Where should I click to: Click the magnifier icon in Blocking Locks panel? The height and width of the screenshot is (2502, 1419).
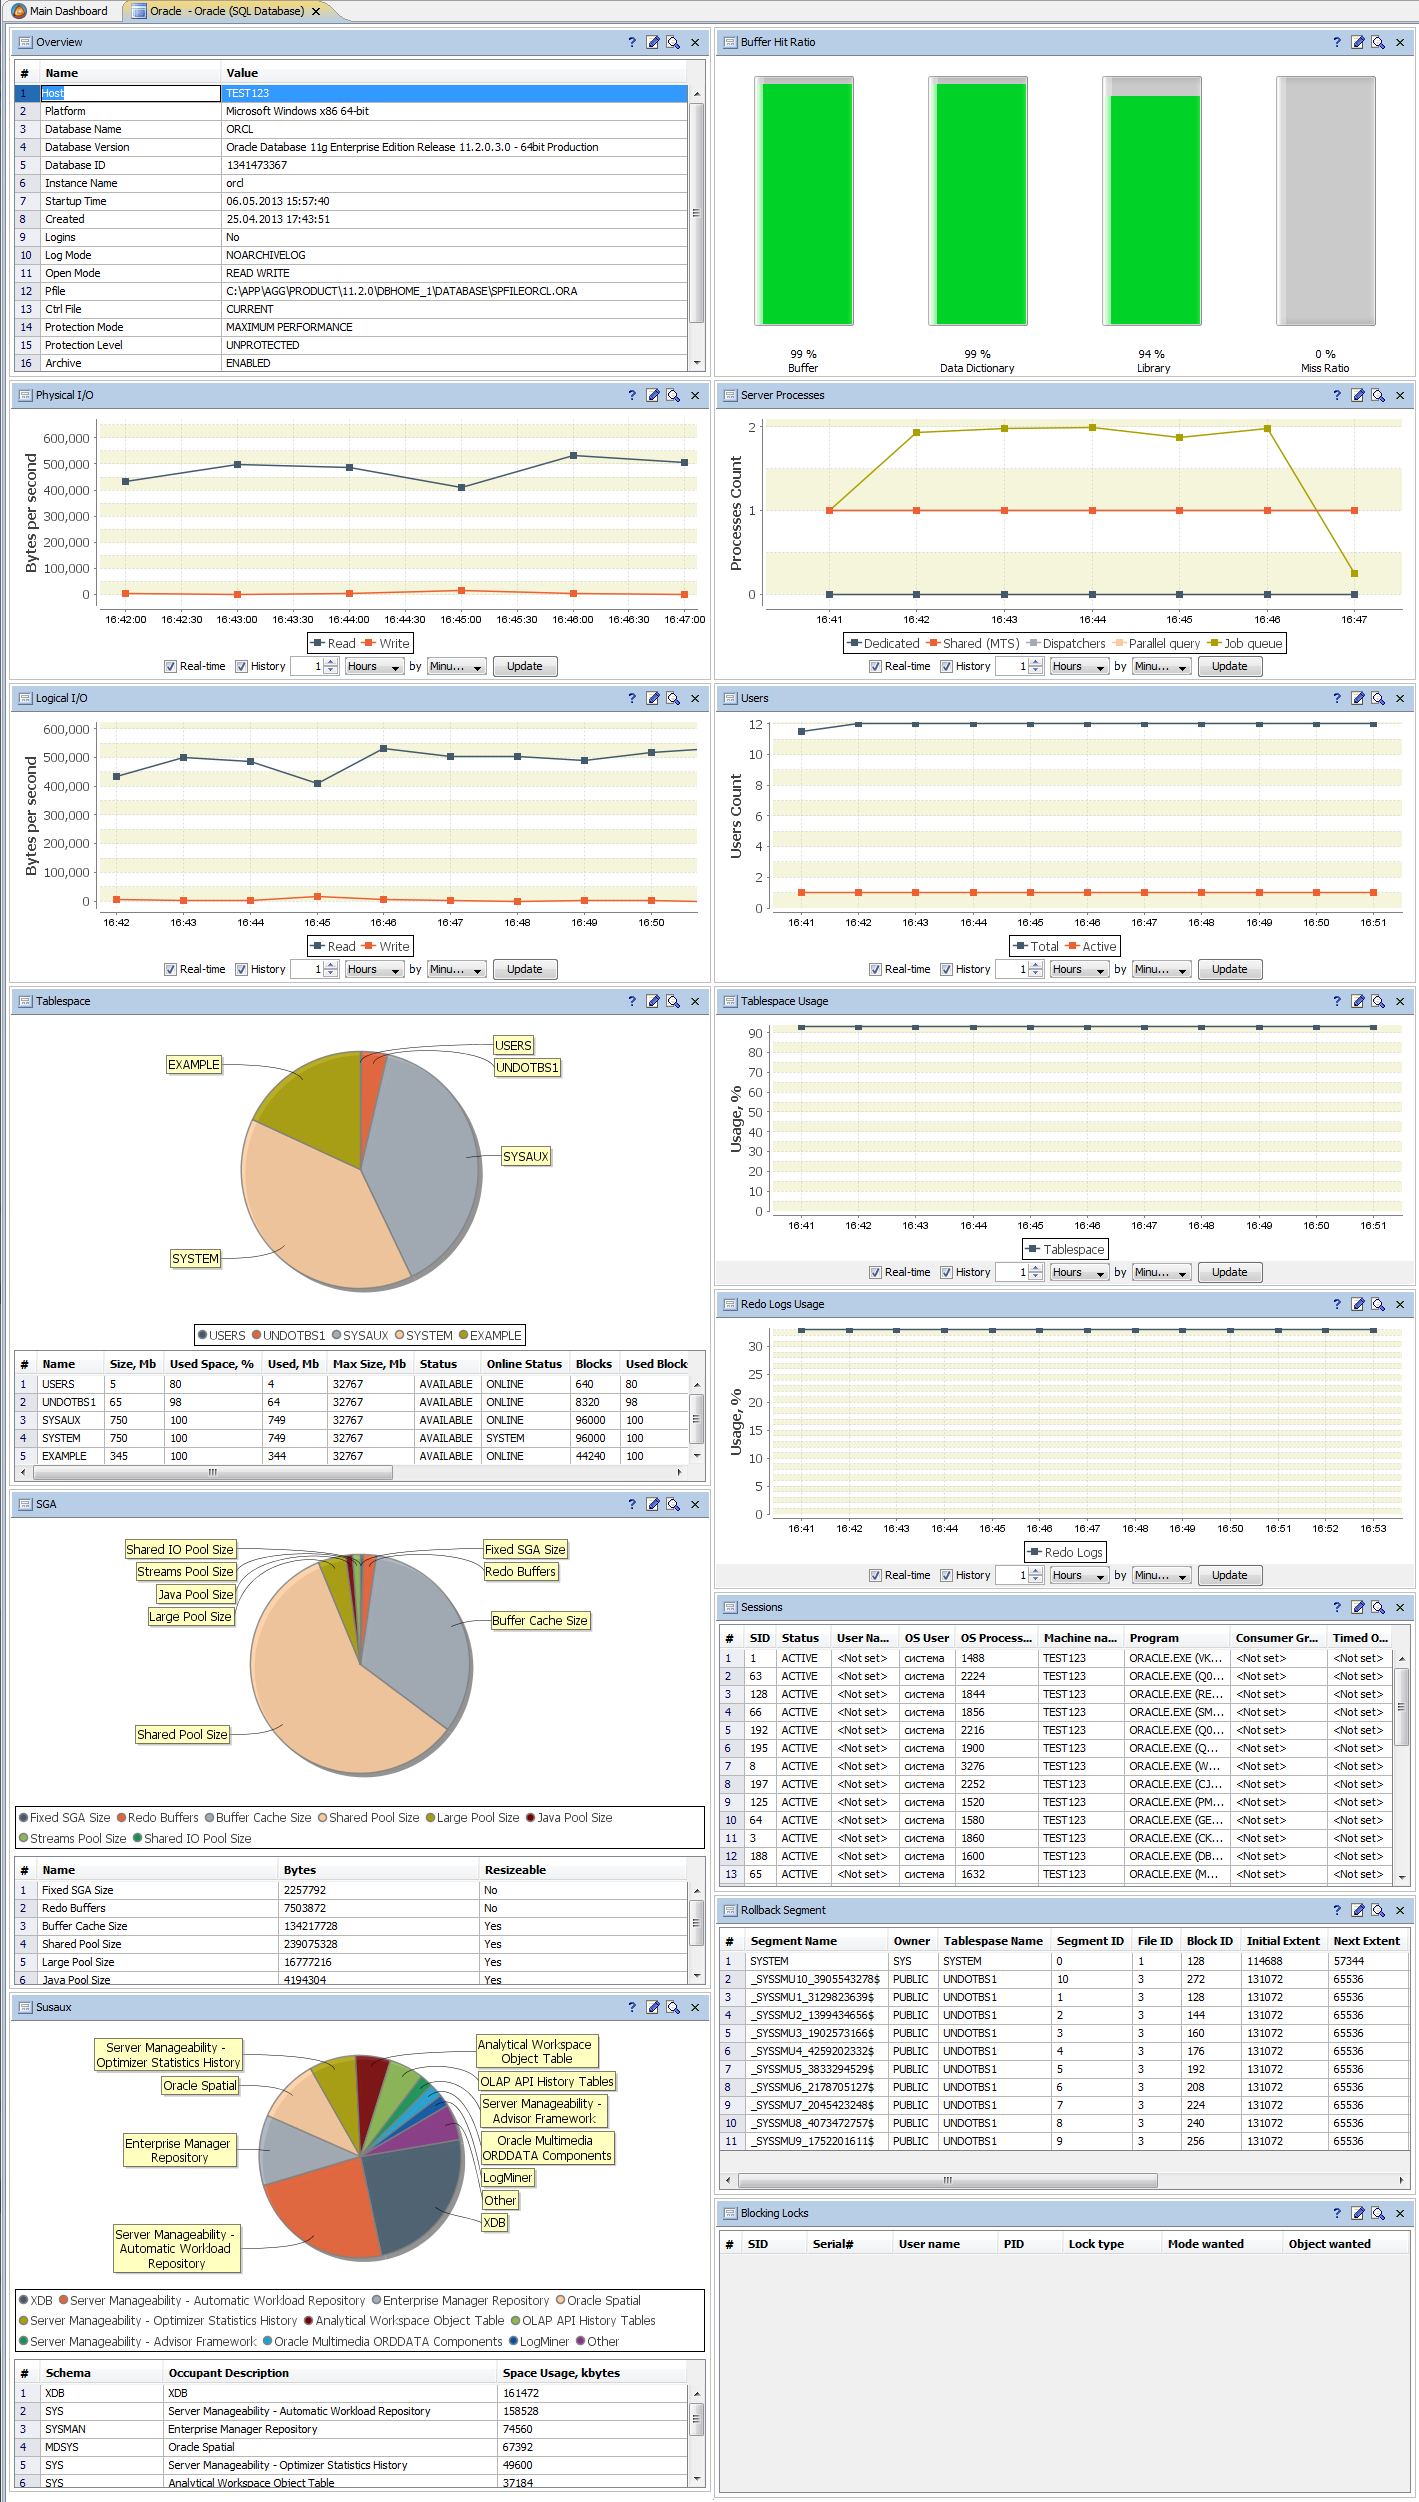[1378, 2213]
